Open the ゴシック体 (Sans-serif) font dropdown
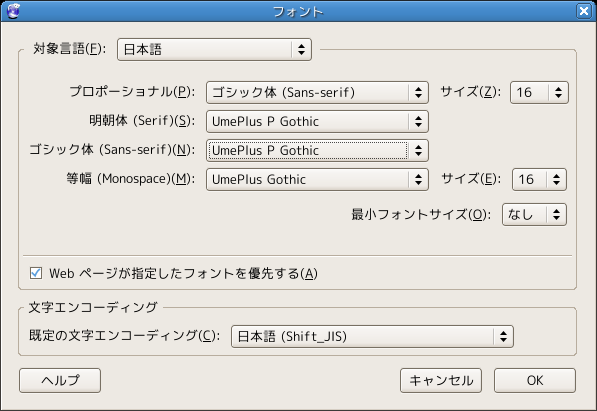This screenshot has height=411, width=597. [317, 150]
